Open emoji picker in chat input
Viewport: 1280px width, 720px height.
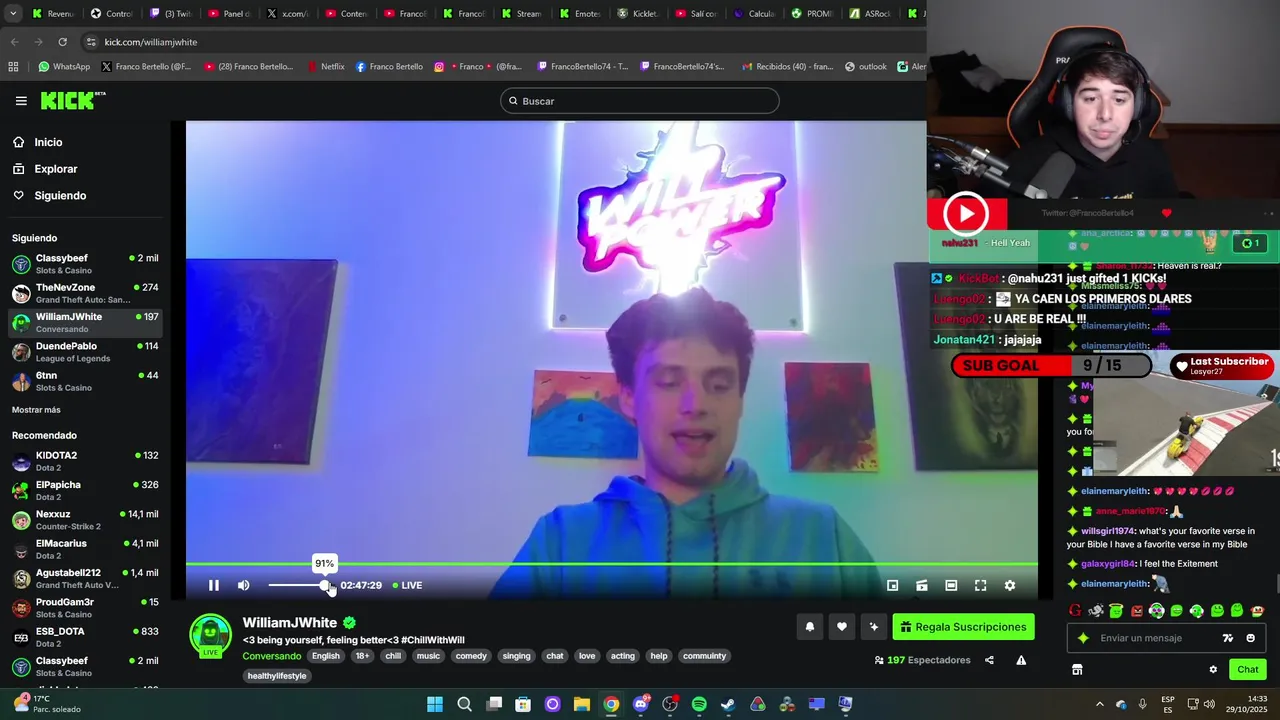tap(1250, 638)
